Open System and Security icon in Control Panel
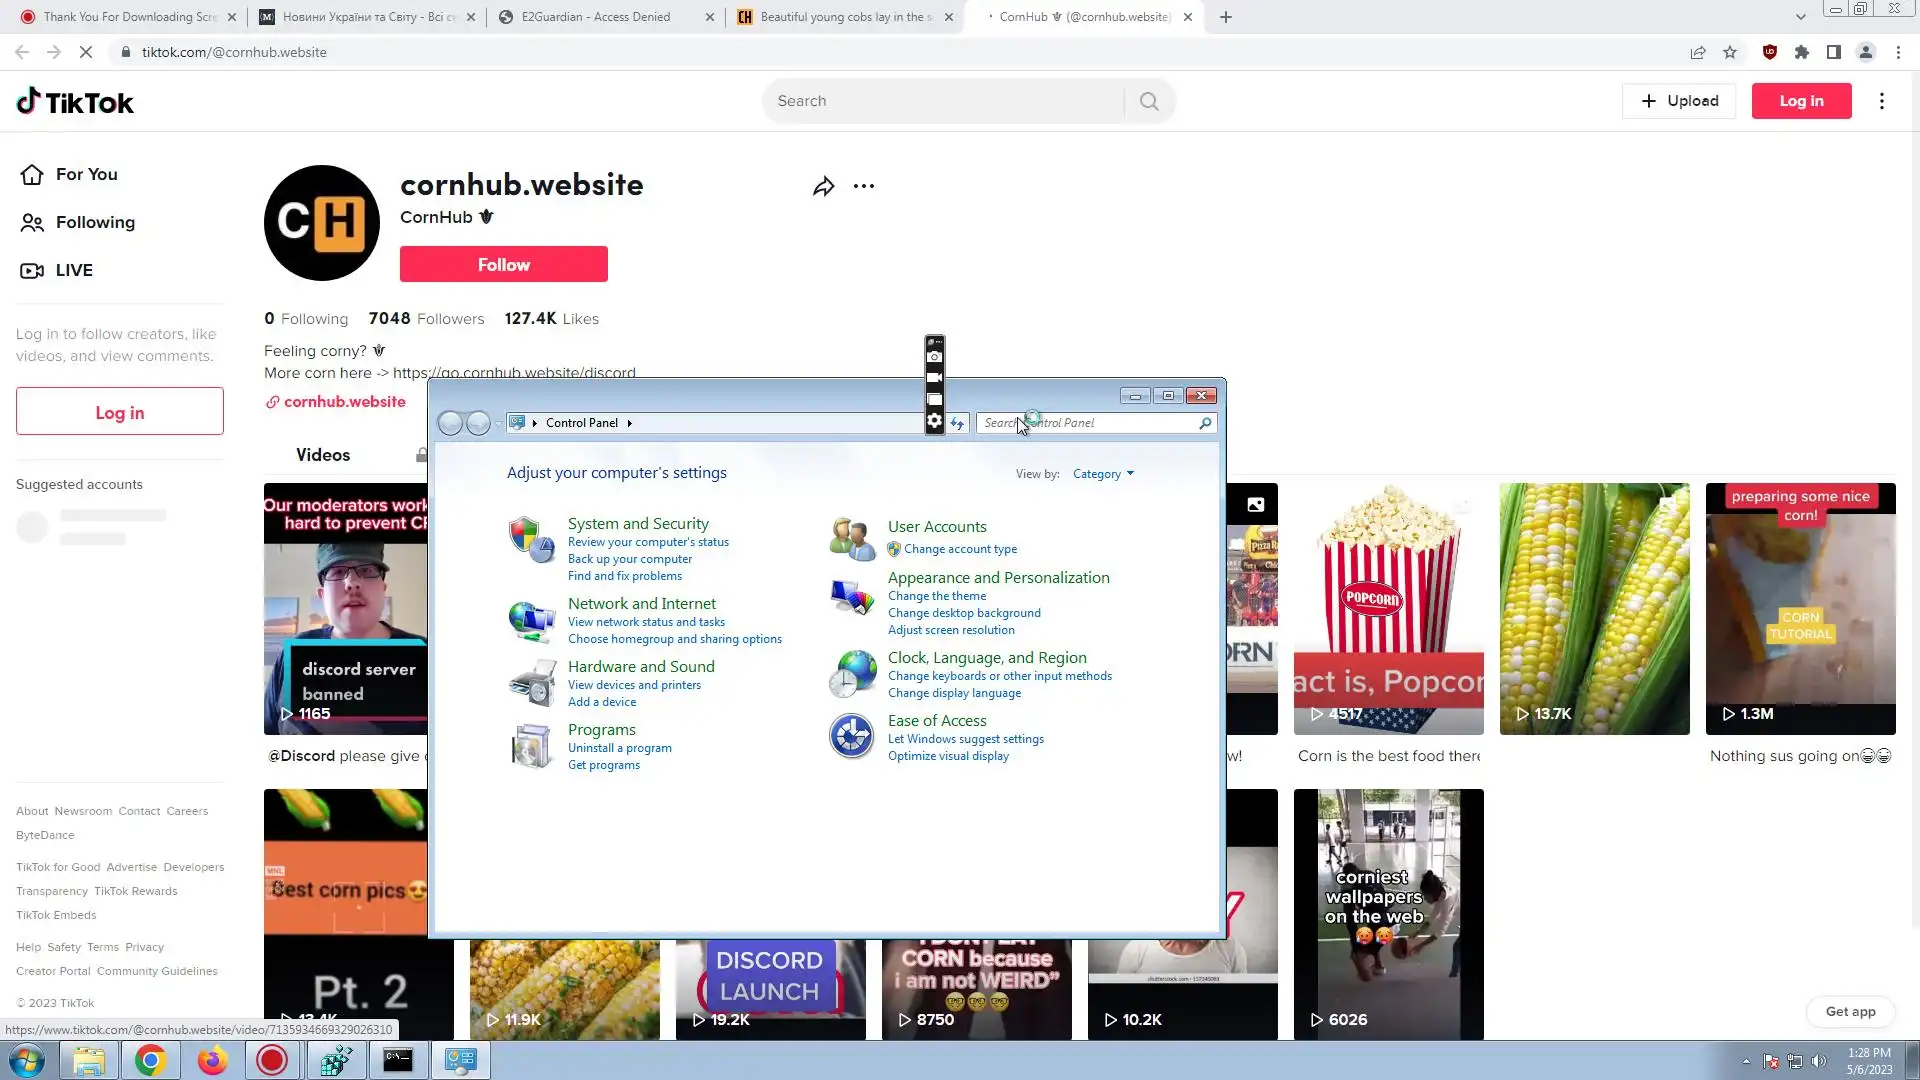The image size is (1920, 1080). click(x=531, y=540)
